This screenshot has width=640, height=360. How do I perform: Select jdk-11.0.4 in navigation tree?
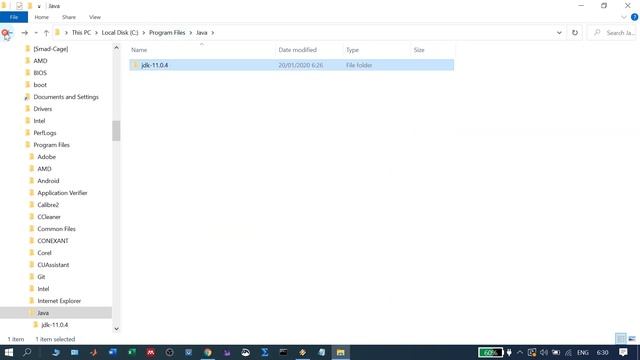coord(54,325)
